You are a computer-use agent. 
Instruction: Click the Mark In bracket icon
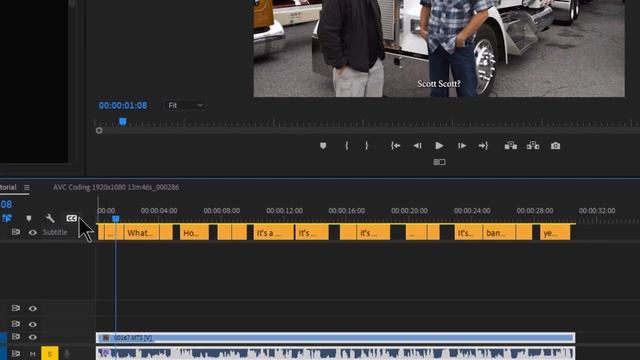coord(347,146)
